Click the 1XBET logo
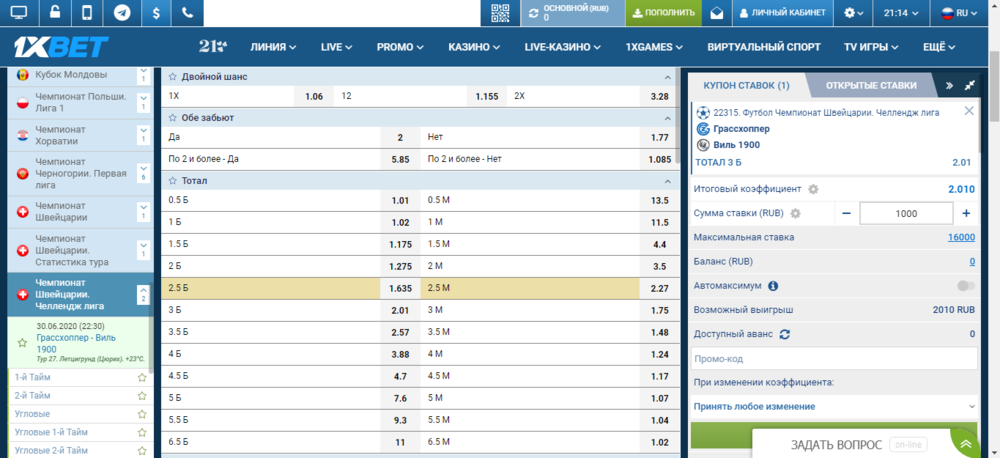The height and width of the screenshot is (458, 1000). coord(61,47)
